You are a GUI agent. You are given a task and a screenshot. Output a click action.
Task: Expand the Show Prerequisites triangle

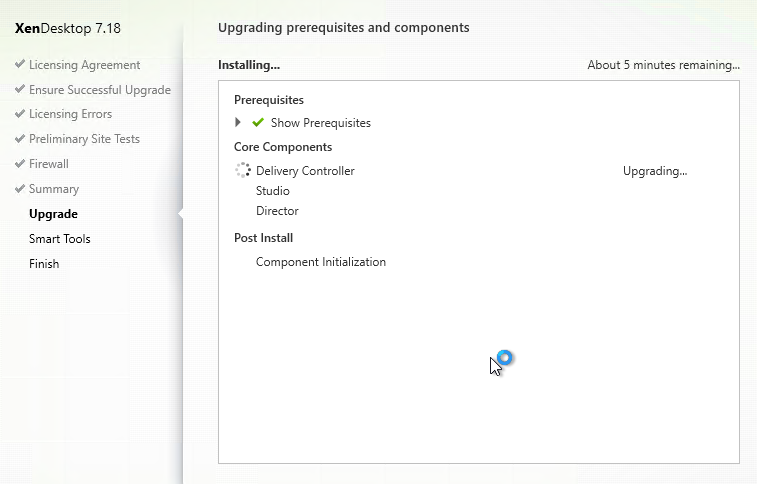click(238, 123)
